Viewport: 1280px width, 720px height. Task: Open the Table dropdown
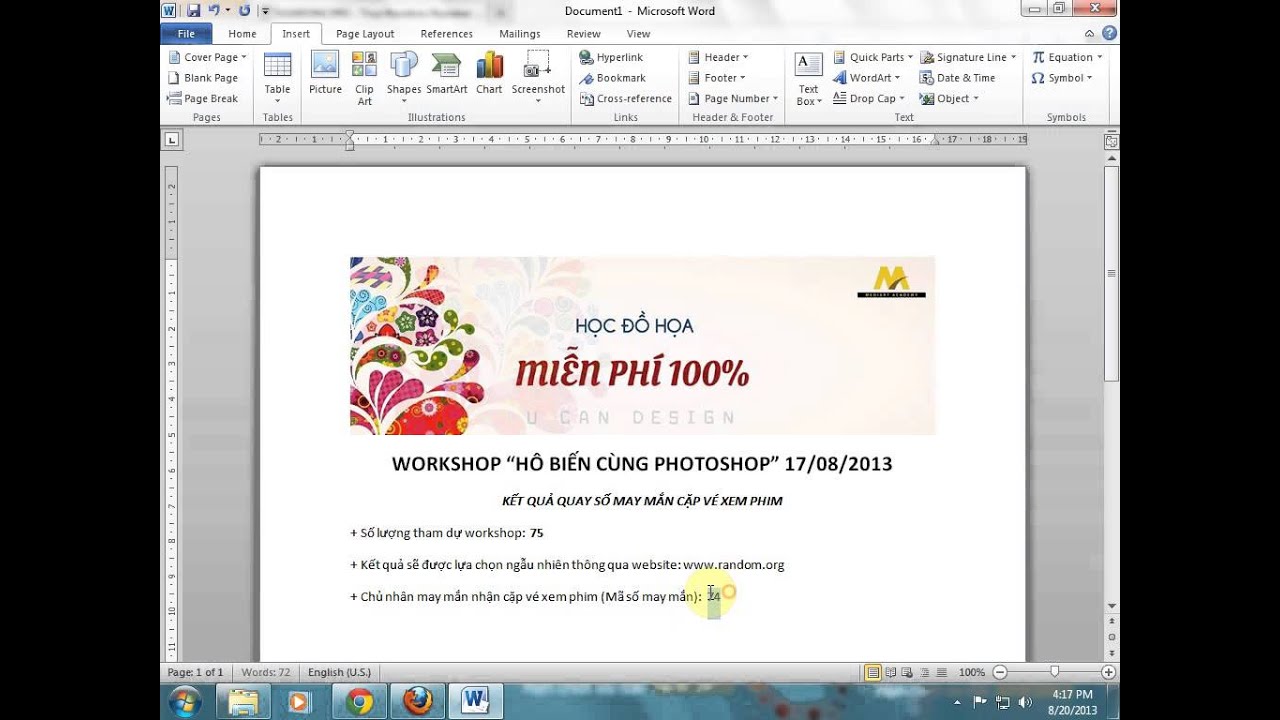click(277, 78)
